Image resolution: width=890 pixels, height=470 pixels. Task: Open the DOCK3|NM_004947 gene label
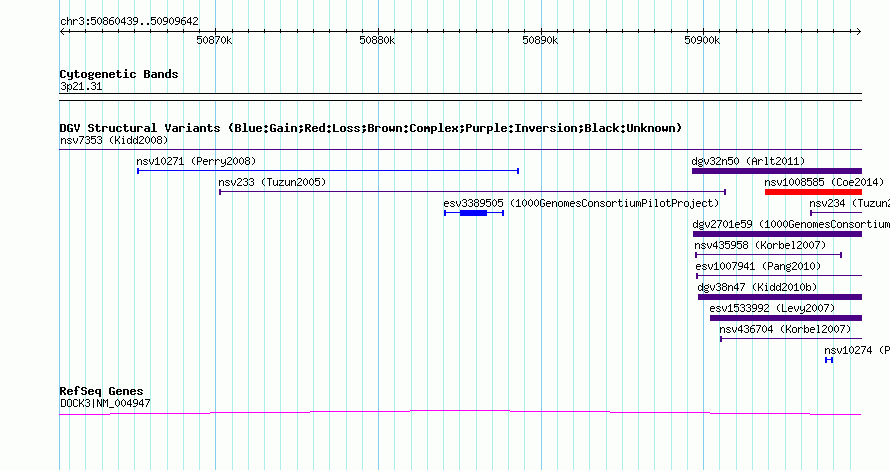(105, 403)
